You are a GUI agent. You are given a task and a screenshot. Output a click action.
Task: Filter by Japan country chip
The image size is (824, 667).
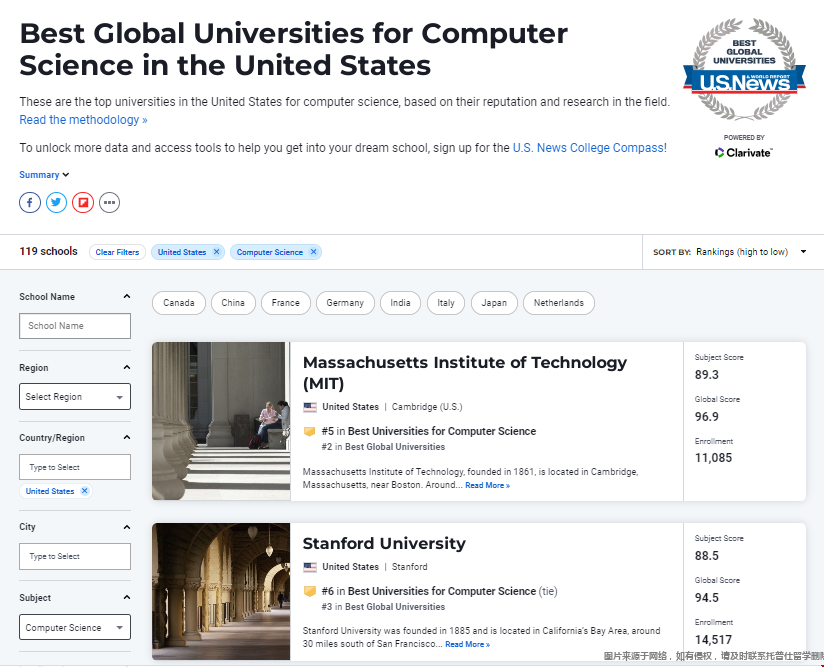click(x=494, y=303)
